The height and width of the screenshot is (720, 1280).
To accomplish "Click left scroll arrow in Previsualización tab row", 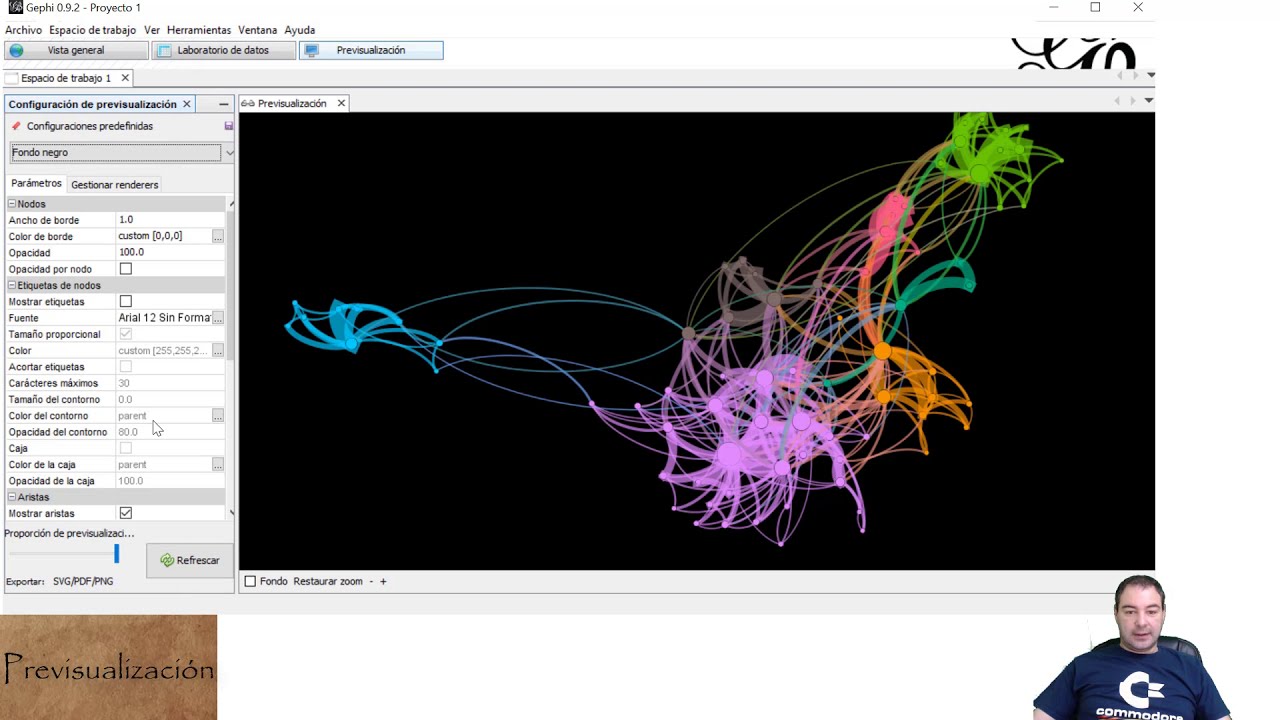I will 1118,100.
